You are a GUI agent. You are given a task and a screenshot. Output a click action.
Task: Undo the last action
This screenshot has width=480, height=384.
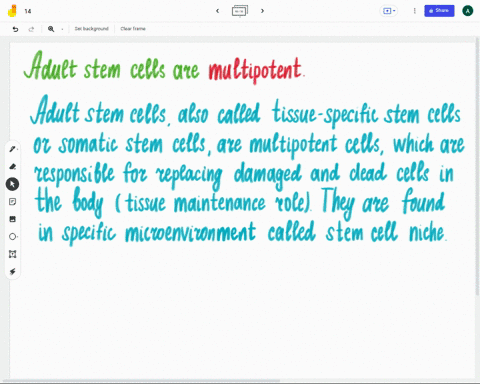coord(15,29)
